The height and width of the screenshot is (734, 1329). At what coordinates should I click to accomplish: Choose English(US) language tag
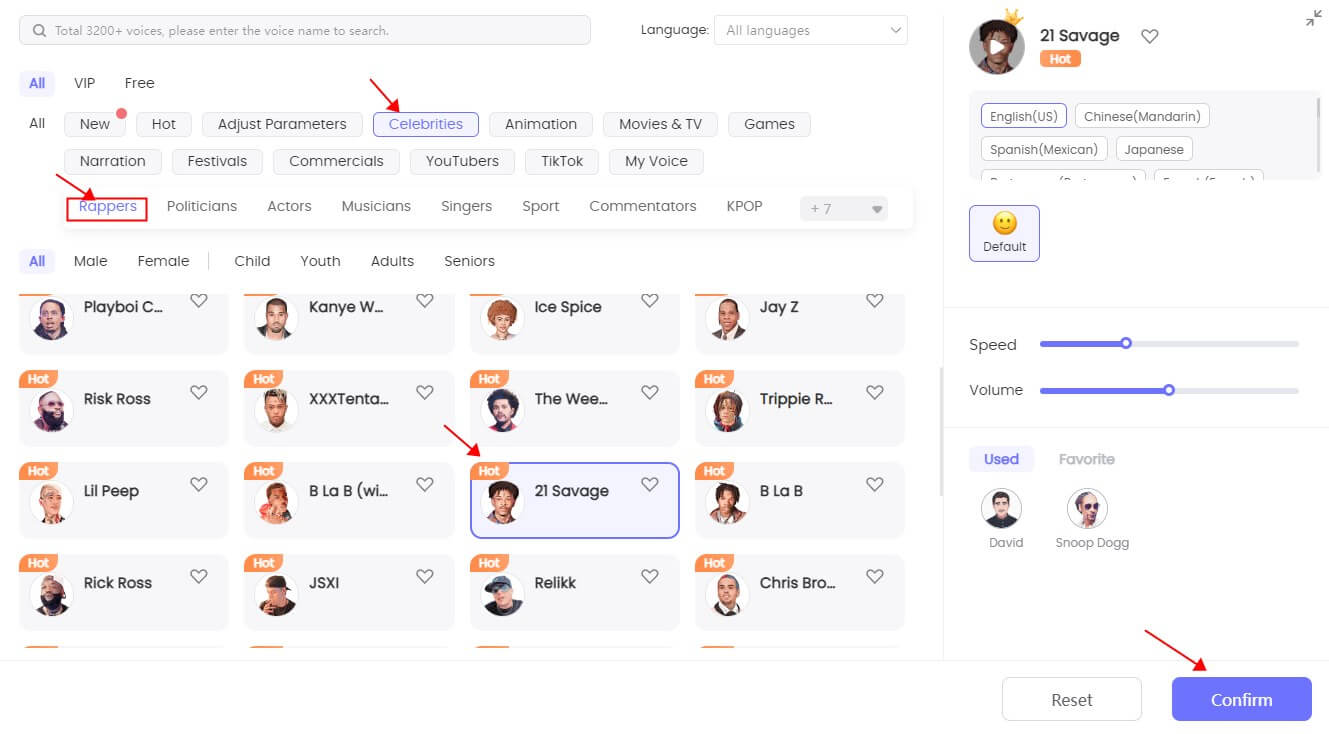(x=1023, y=116)
